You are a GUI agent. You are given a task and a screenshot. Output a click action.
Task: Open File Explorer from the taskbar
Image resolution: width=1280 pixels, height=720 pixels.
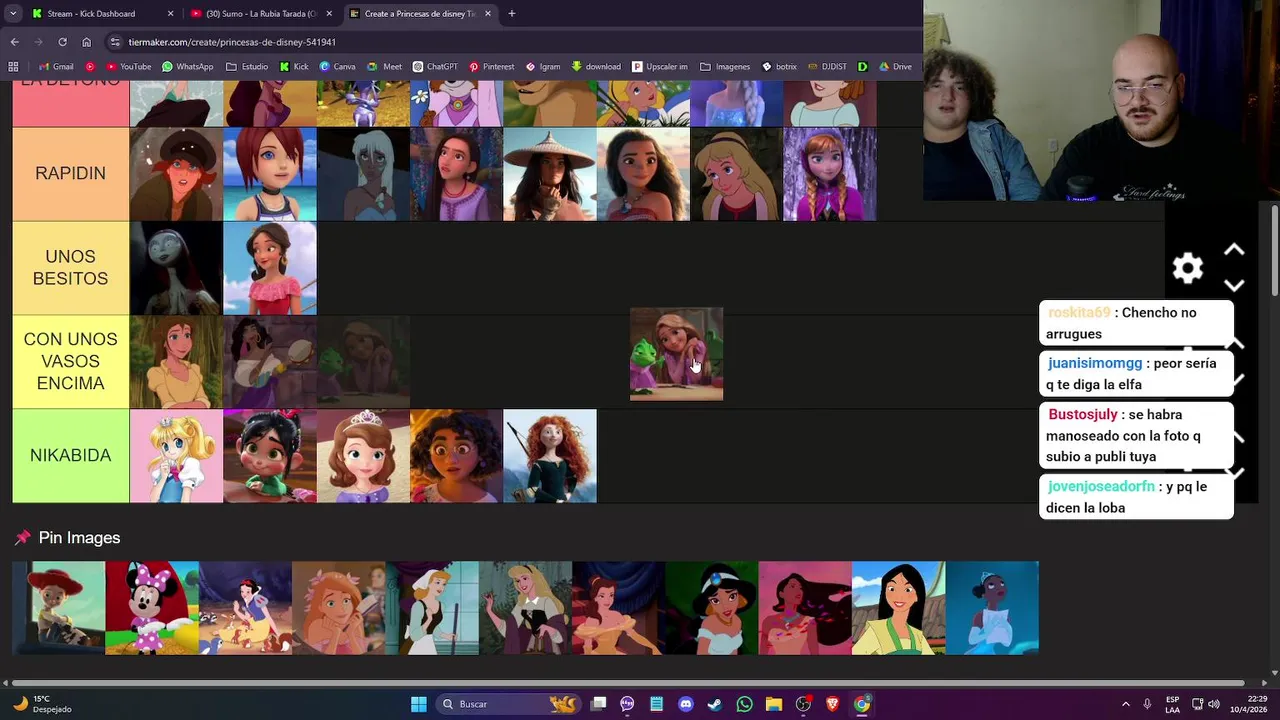773,704
